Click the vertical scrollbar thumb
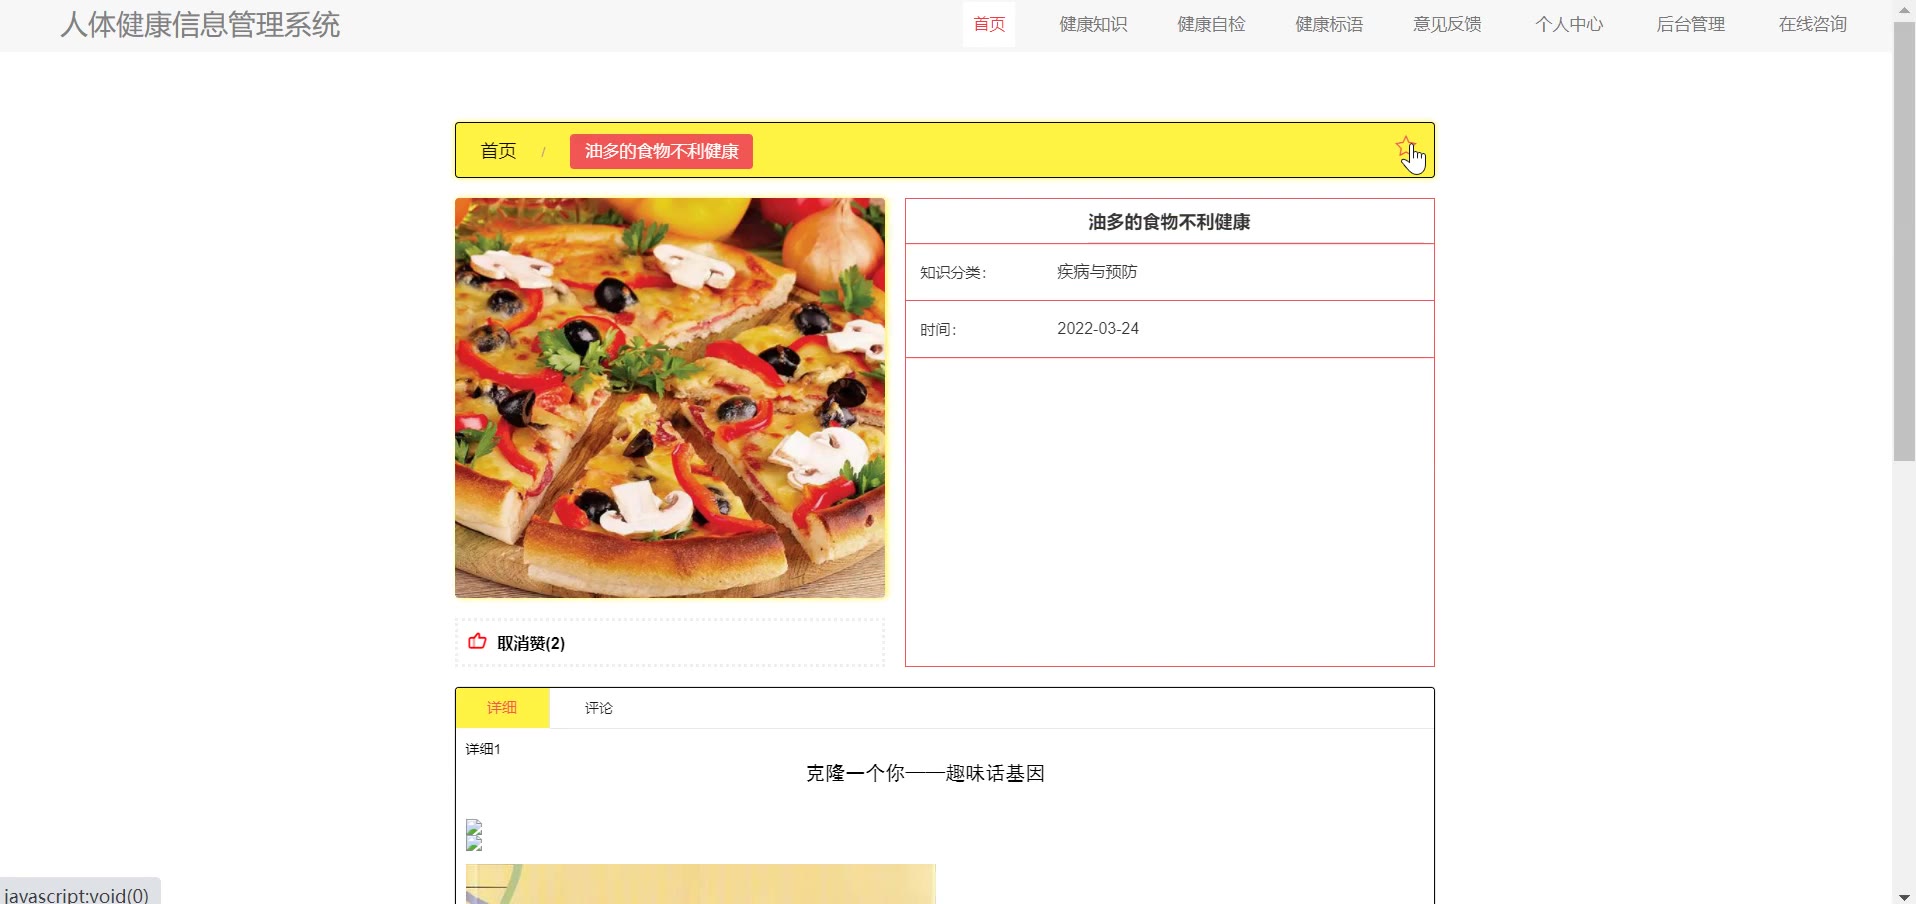 click(x=1904, y=241)
